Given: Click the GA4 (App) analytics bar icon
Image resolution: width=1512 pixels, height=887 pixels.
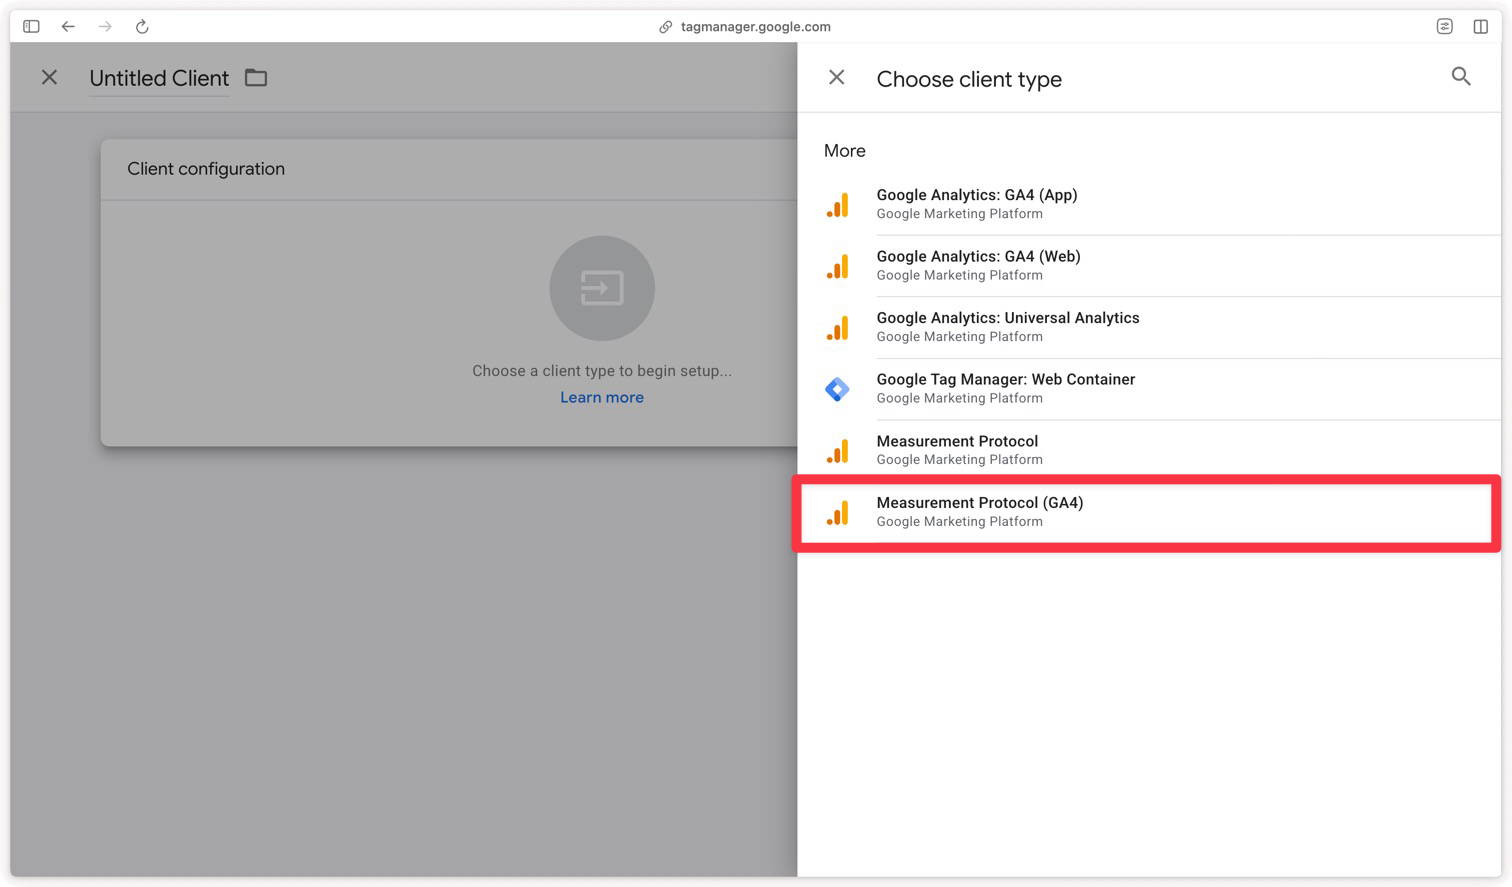Looking at the screenshot, I should tap(838, 205).
